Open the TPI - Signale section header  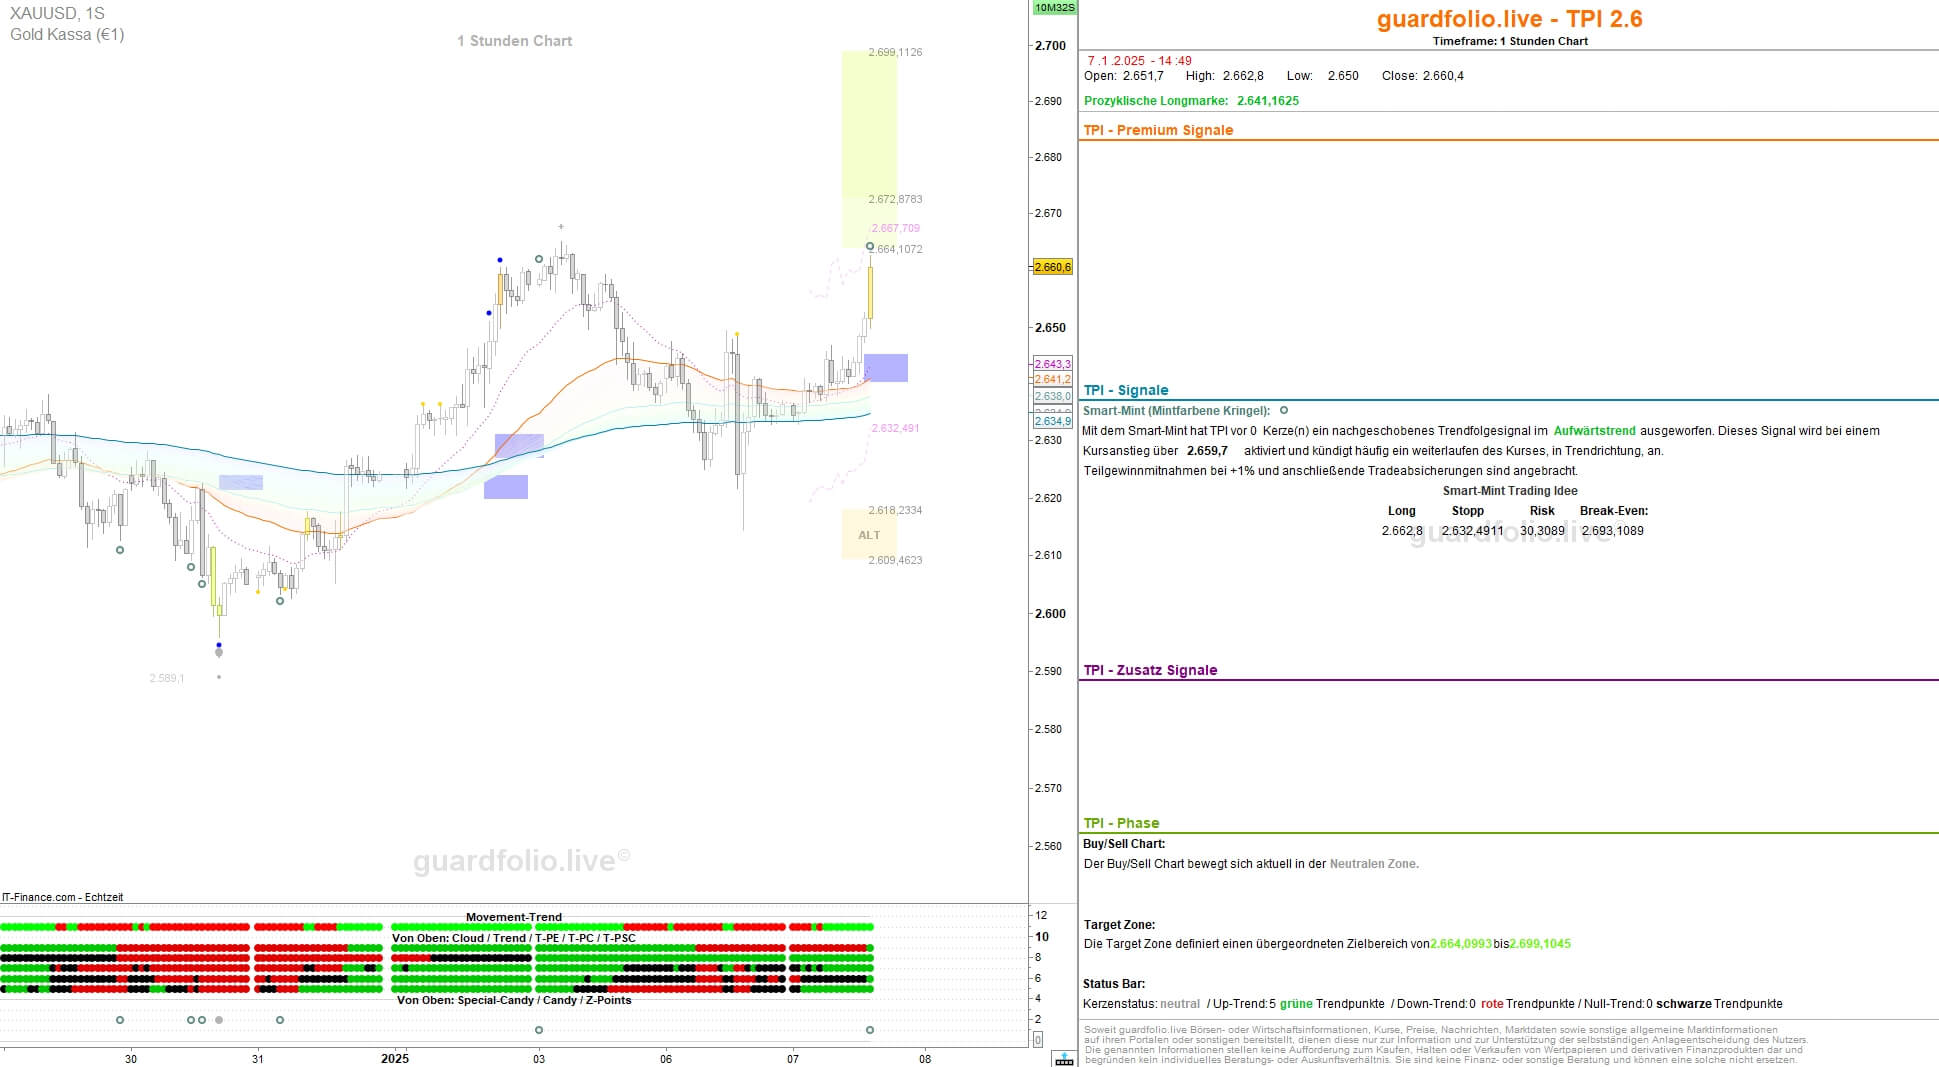1126,390
